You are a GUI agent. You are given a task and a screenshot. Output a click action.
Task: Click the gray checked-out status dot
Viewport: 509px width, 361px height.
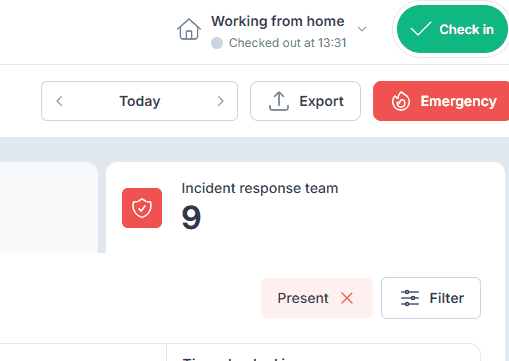217,43
